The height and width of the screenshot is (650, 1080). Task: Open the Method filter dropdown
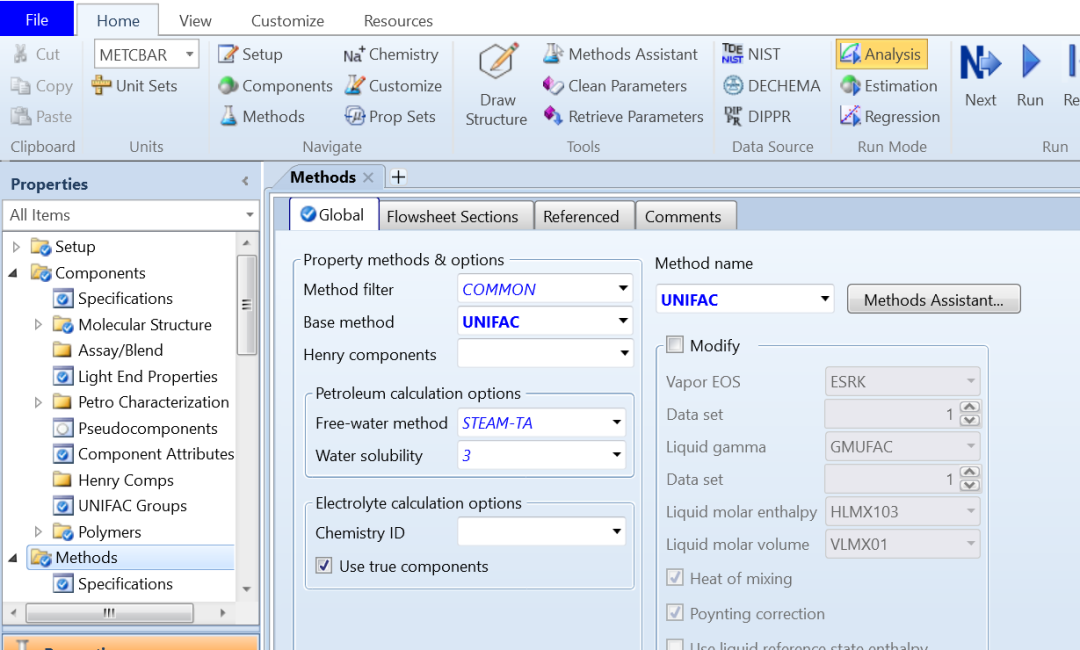pos(623,289)
